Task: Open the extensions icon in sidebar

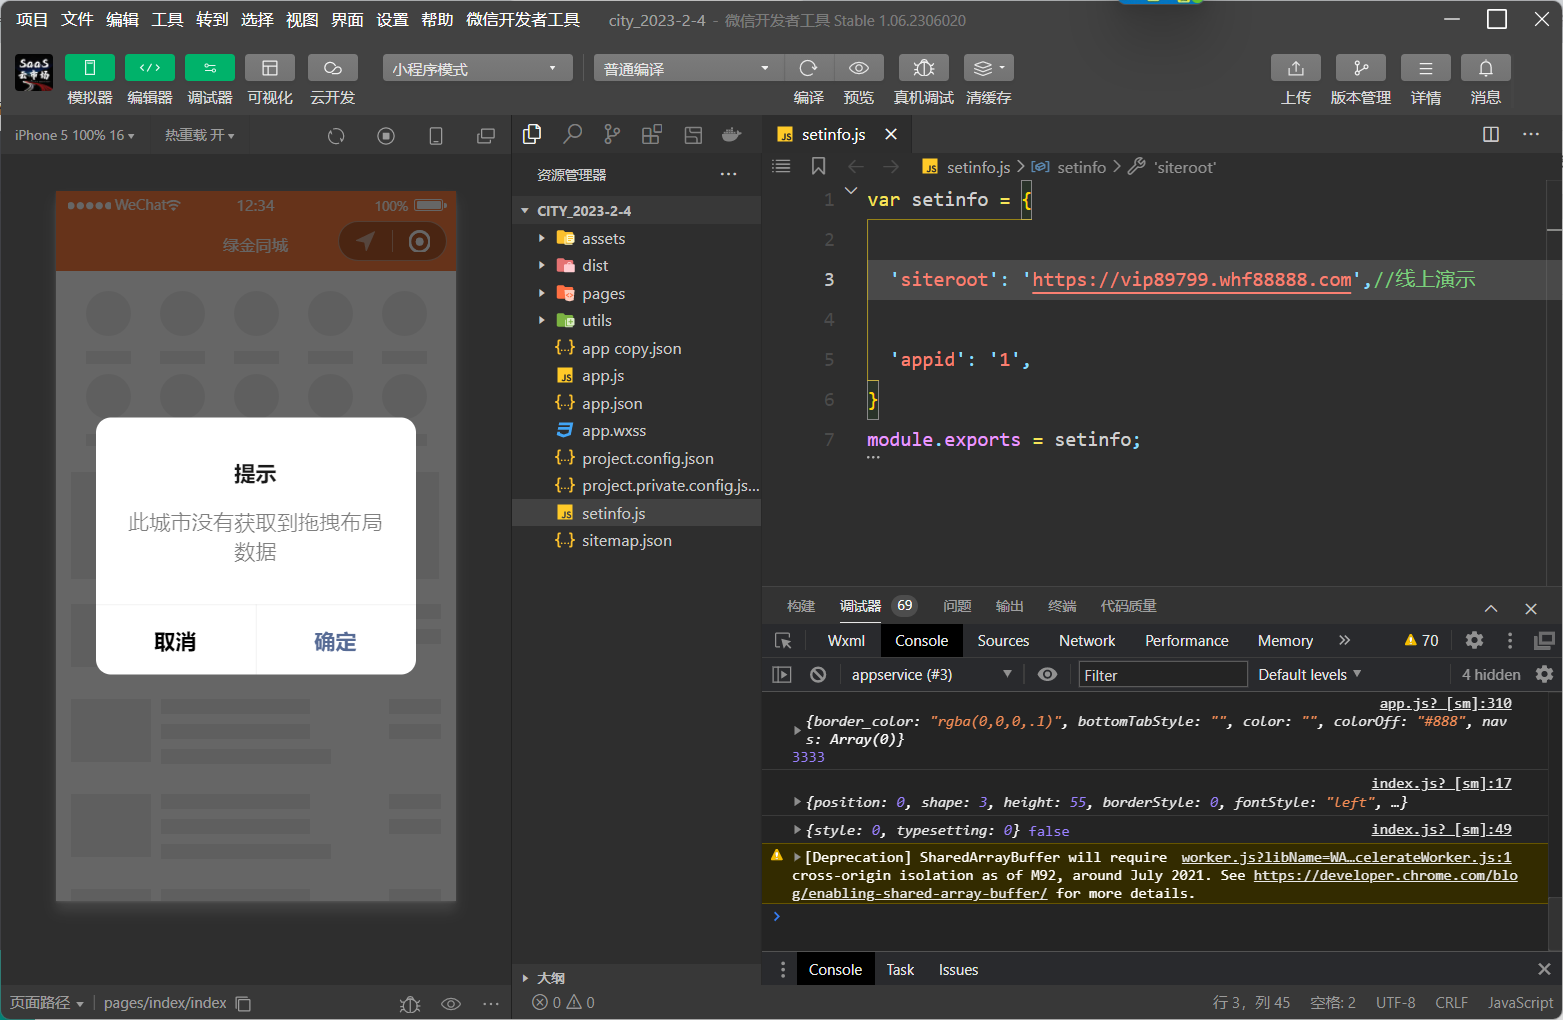Action: click(x=652, y=134)
